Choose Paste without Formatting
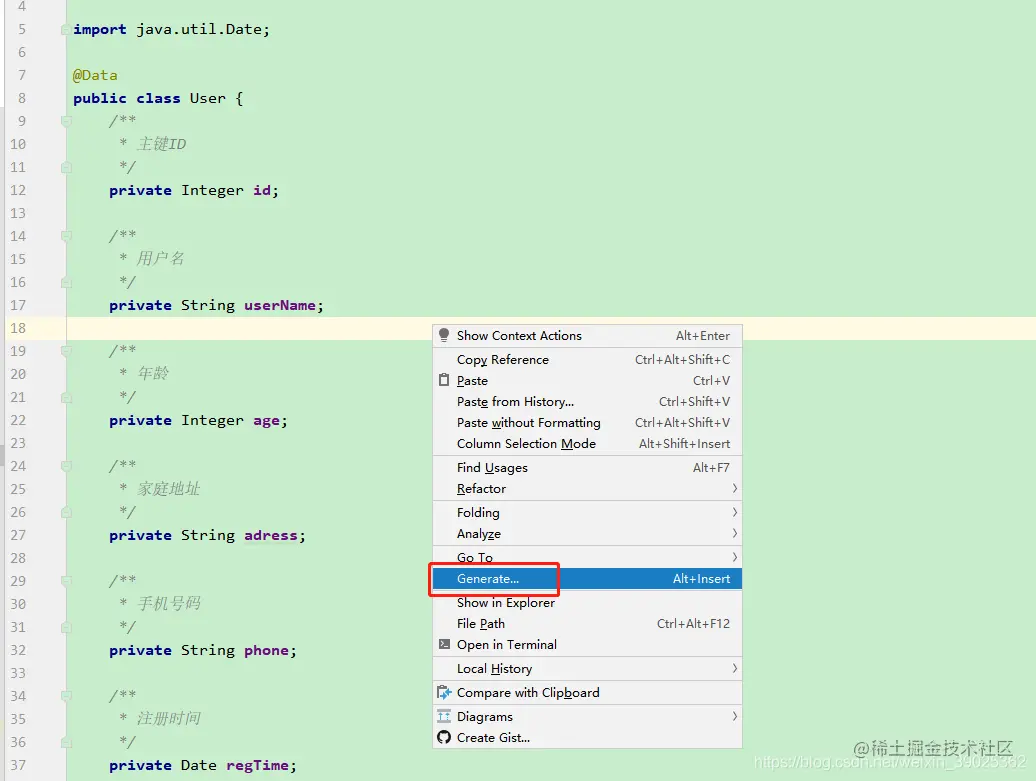Screen dimensions: 1036x781 click(x=587, y=423)
